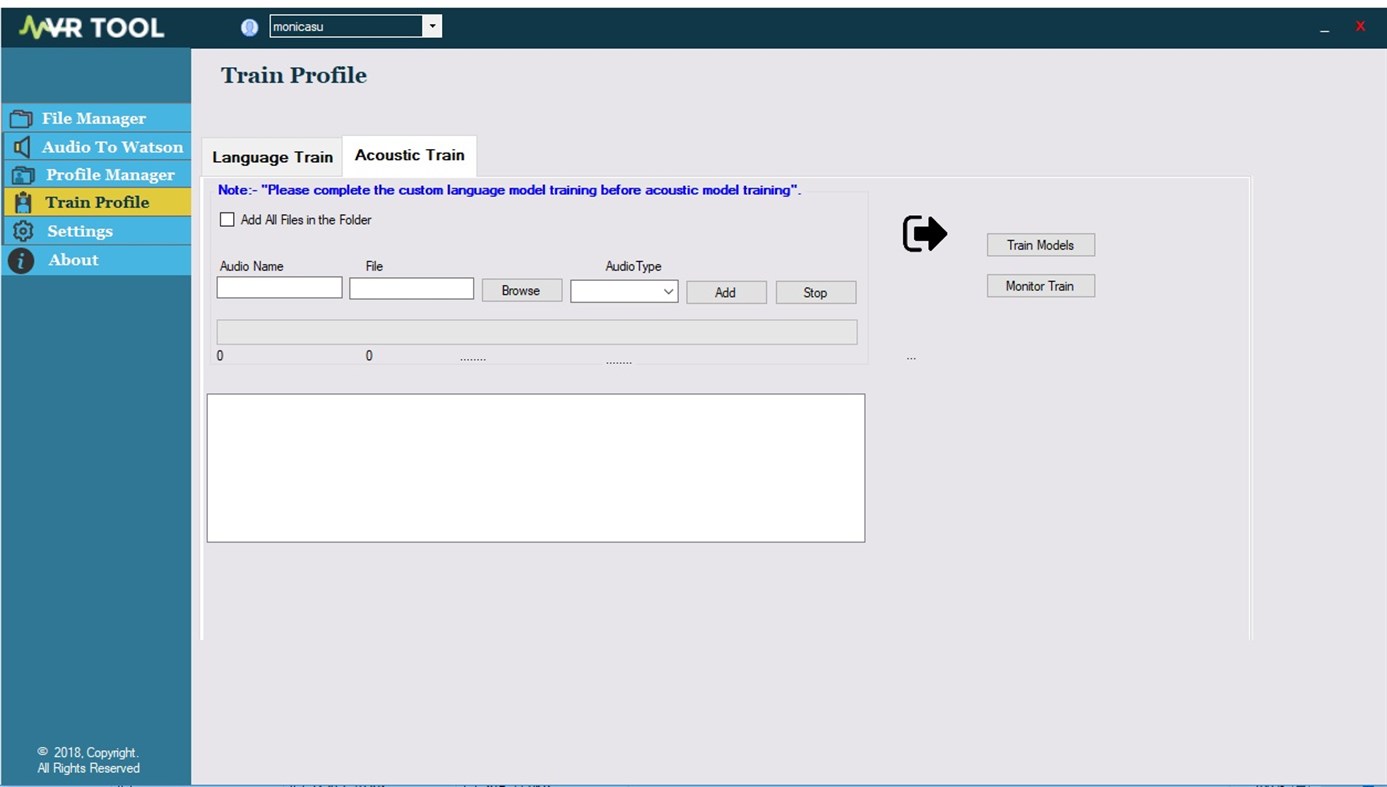1387x787 pixels.
Task: Click the black export arrow icon
Action: click(x=923, y=233)
